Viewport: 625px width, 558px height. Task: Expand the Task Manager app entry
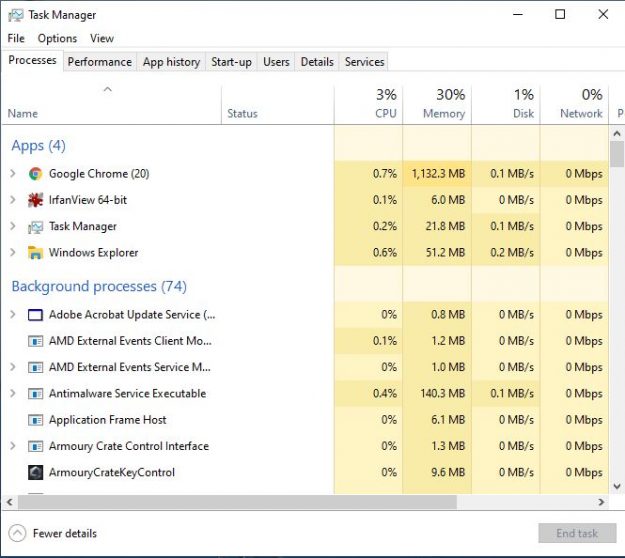pyautogui.click(x=13, y=226)
